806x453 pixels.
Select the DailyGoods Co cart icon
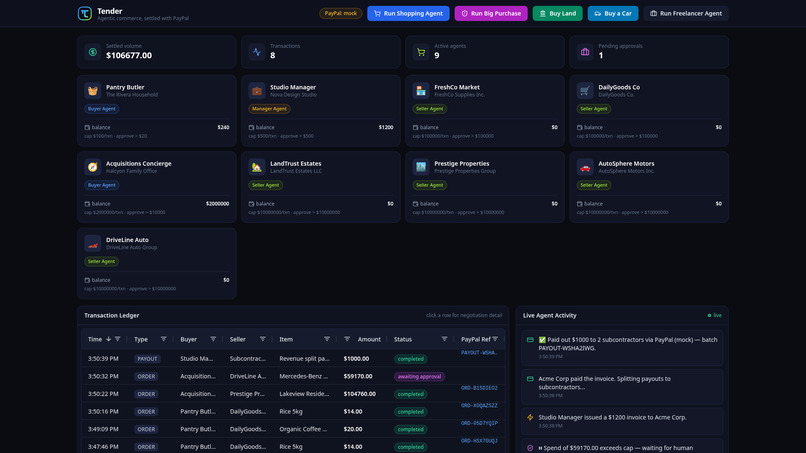pos(585,90)
